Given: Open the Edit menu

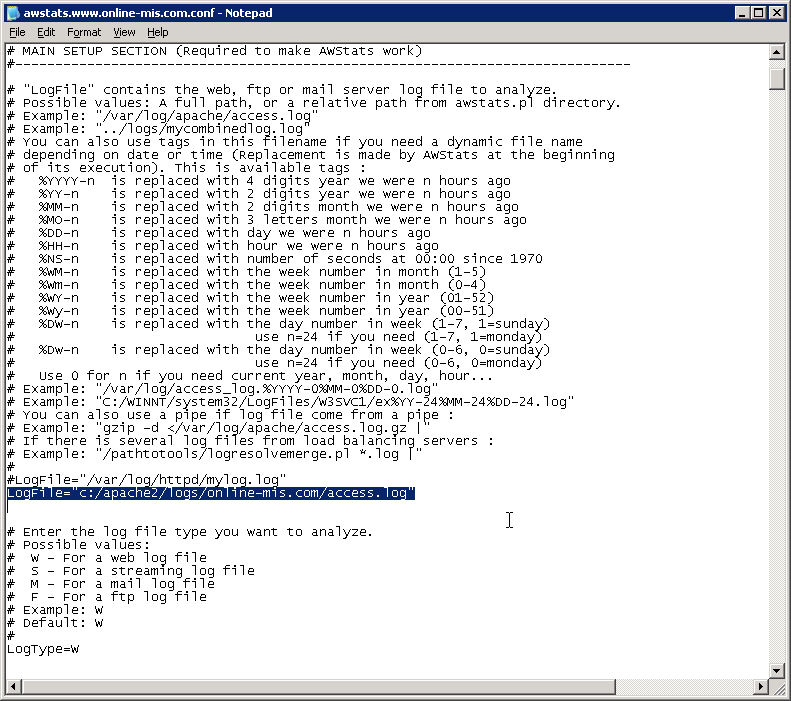Looking at the screenshot, I should (x=46, y=32).
